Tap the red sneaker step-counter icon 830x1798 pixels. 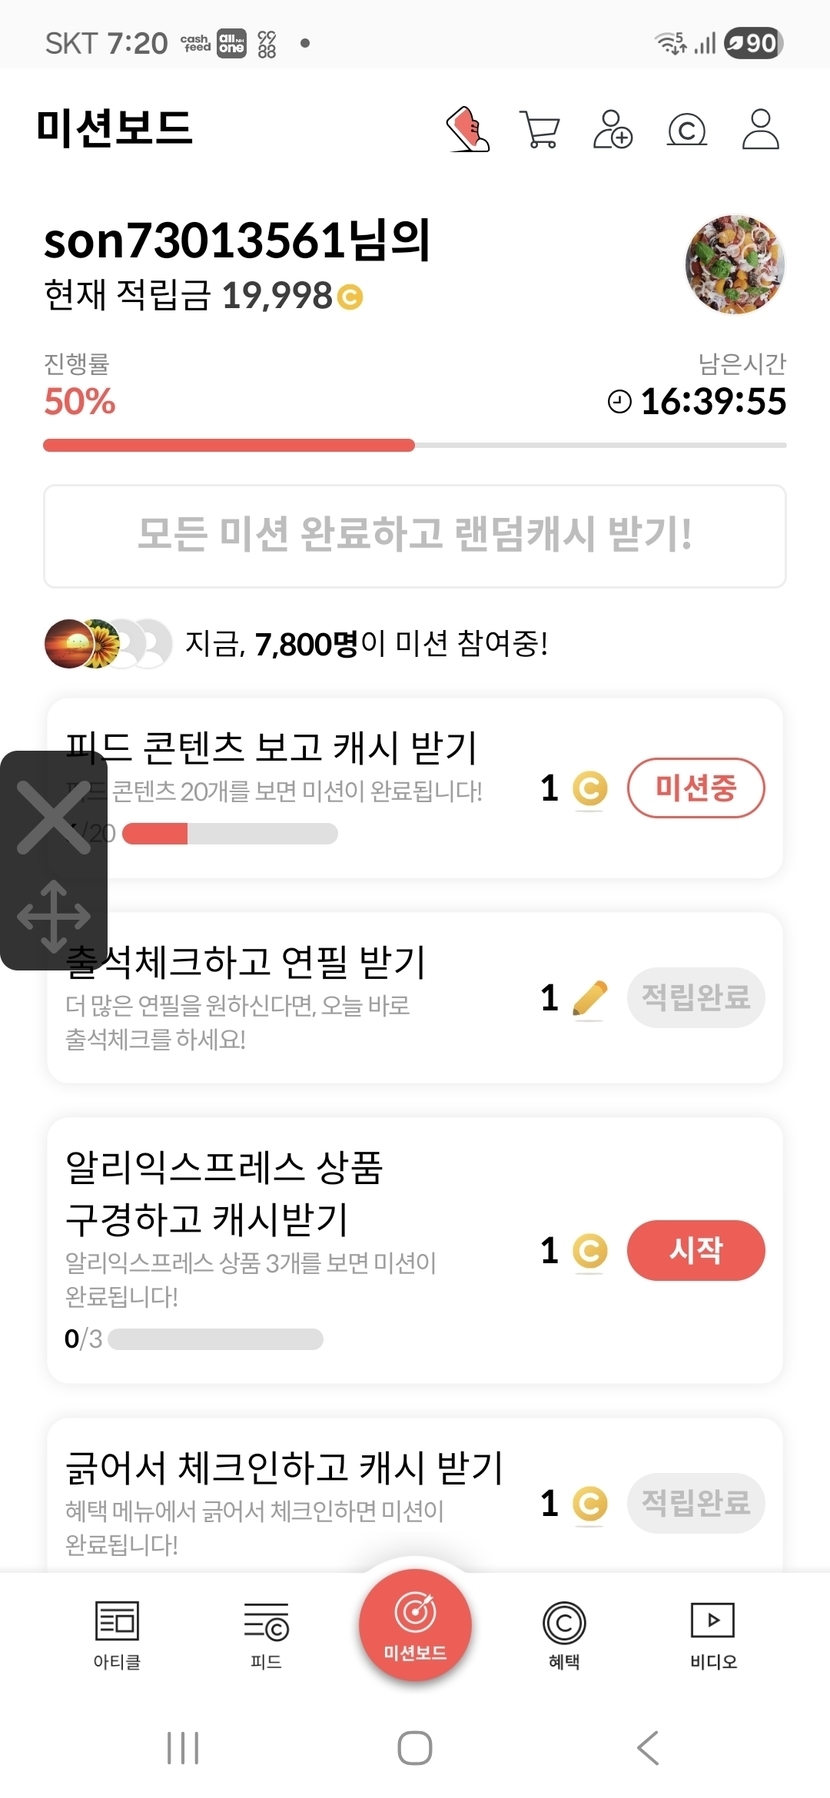[x=467, y=130]
